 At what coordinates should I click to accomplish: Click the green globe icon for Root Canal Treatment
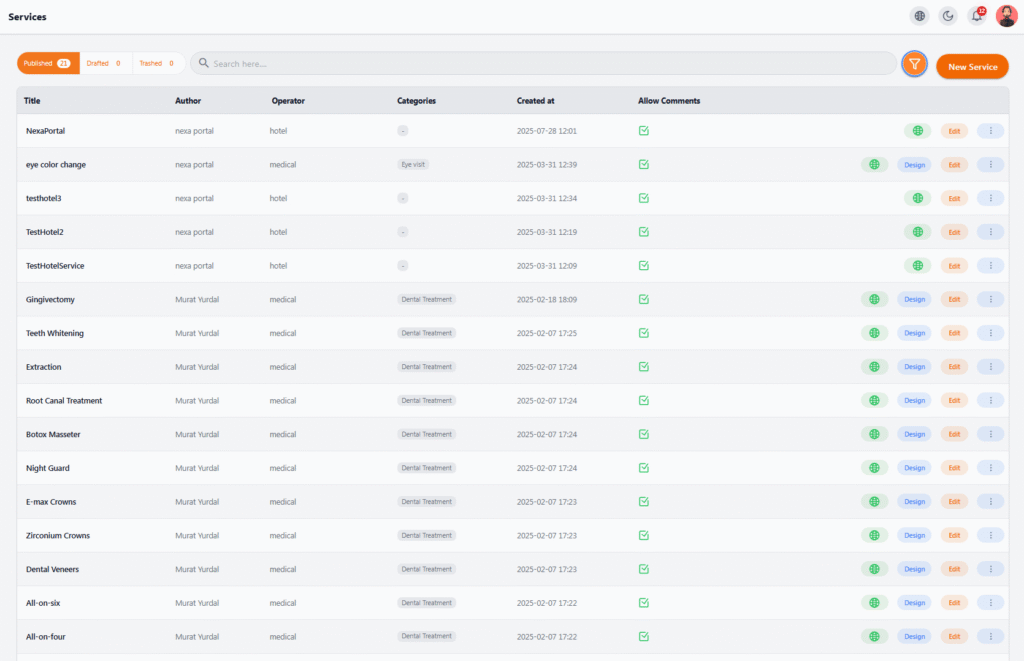(874, 400)
